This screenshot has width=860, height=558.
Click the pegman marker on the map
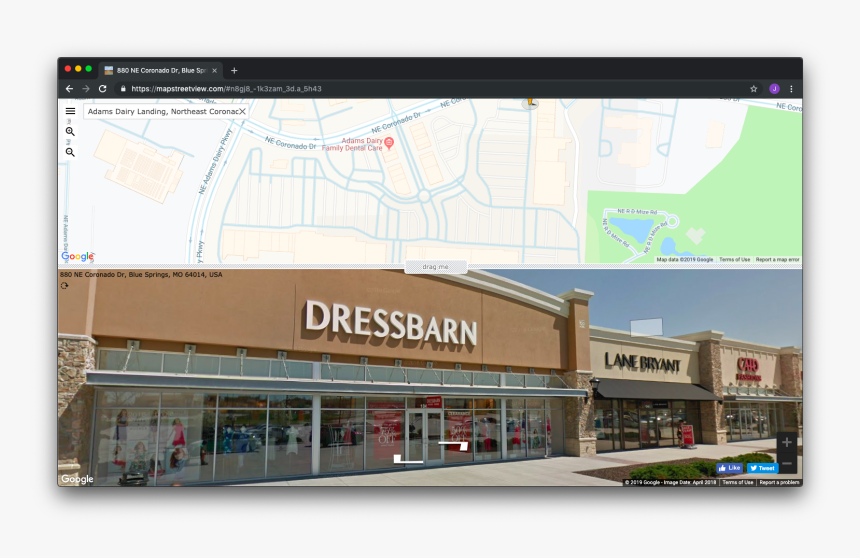click(530, 103)
